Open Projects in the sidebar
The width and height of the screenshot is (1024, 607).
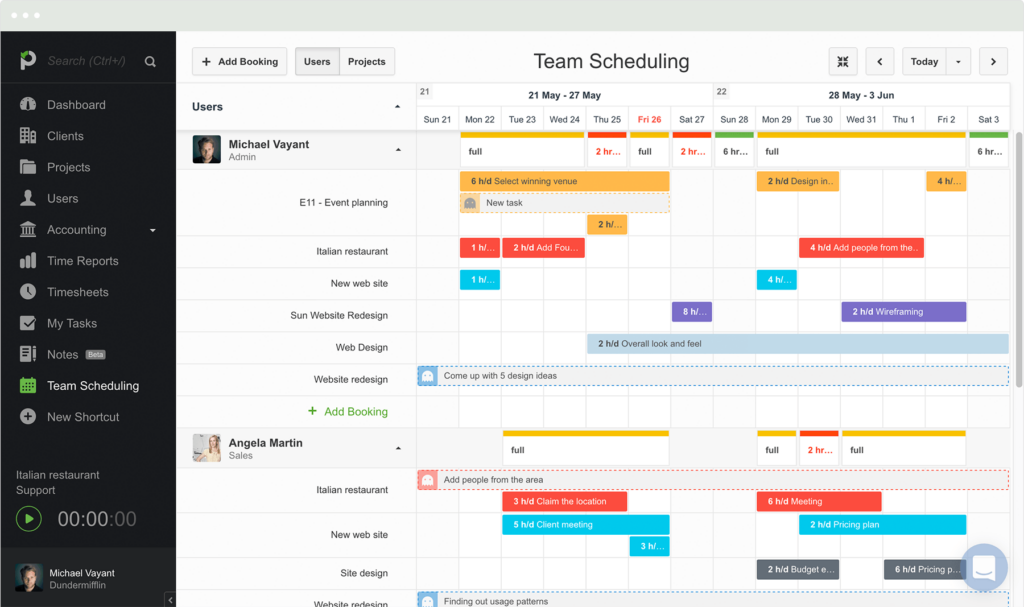click(68, 167)
